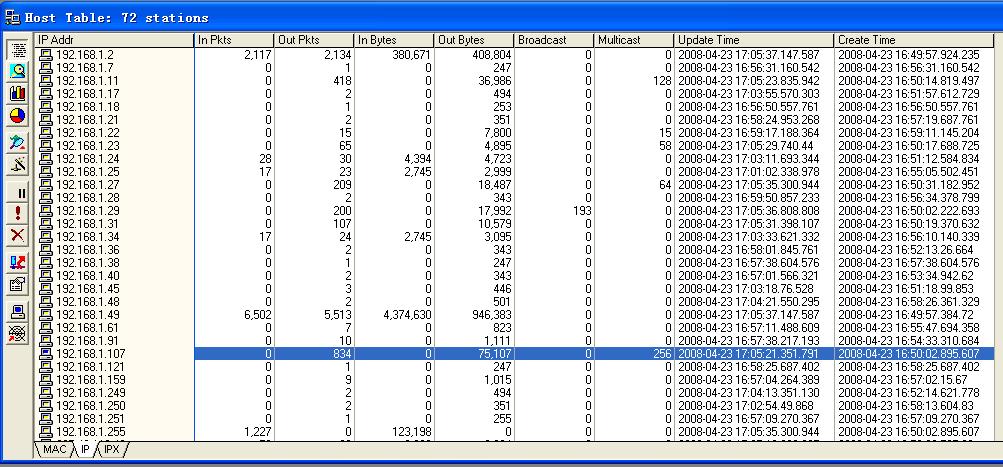Screen dimensions: 1003x467
Task: Sort by the Update Time column header
Action: pos(754,40)
